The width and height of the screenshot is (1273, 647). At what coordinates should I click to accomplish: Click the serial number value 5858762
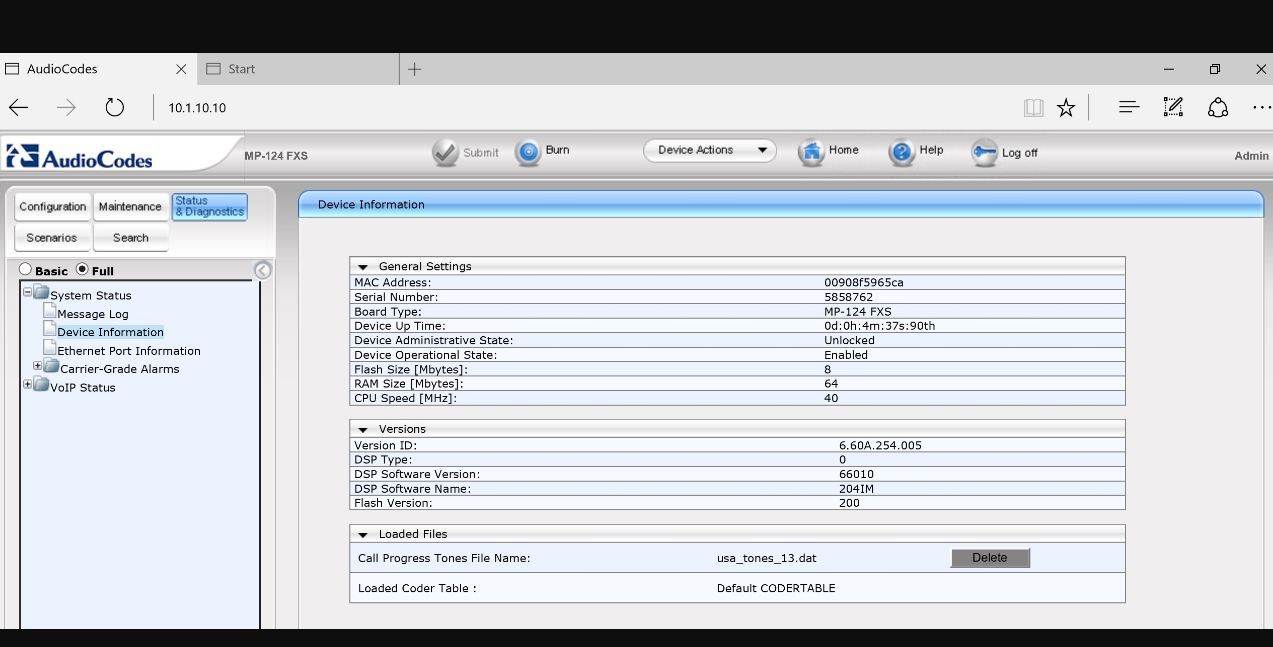pyautogui.click(x=849, y=297)
